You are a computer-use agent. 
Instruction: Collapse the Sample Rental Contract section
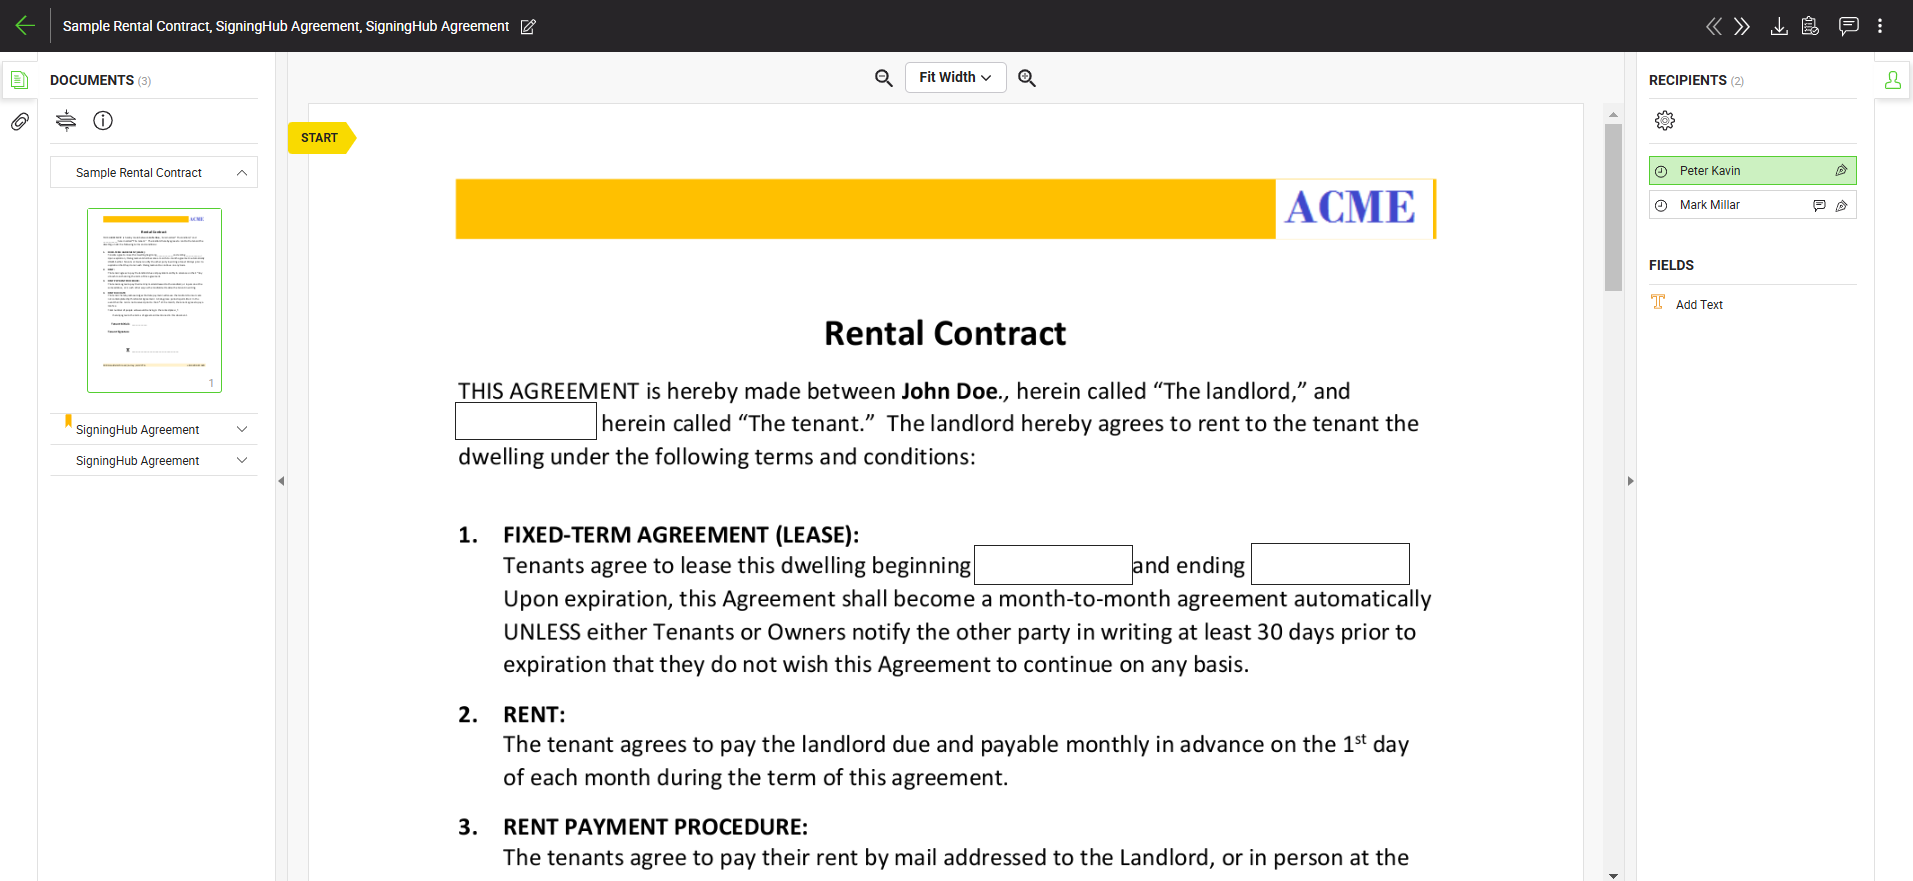241,173
